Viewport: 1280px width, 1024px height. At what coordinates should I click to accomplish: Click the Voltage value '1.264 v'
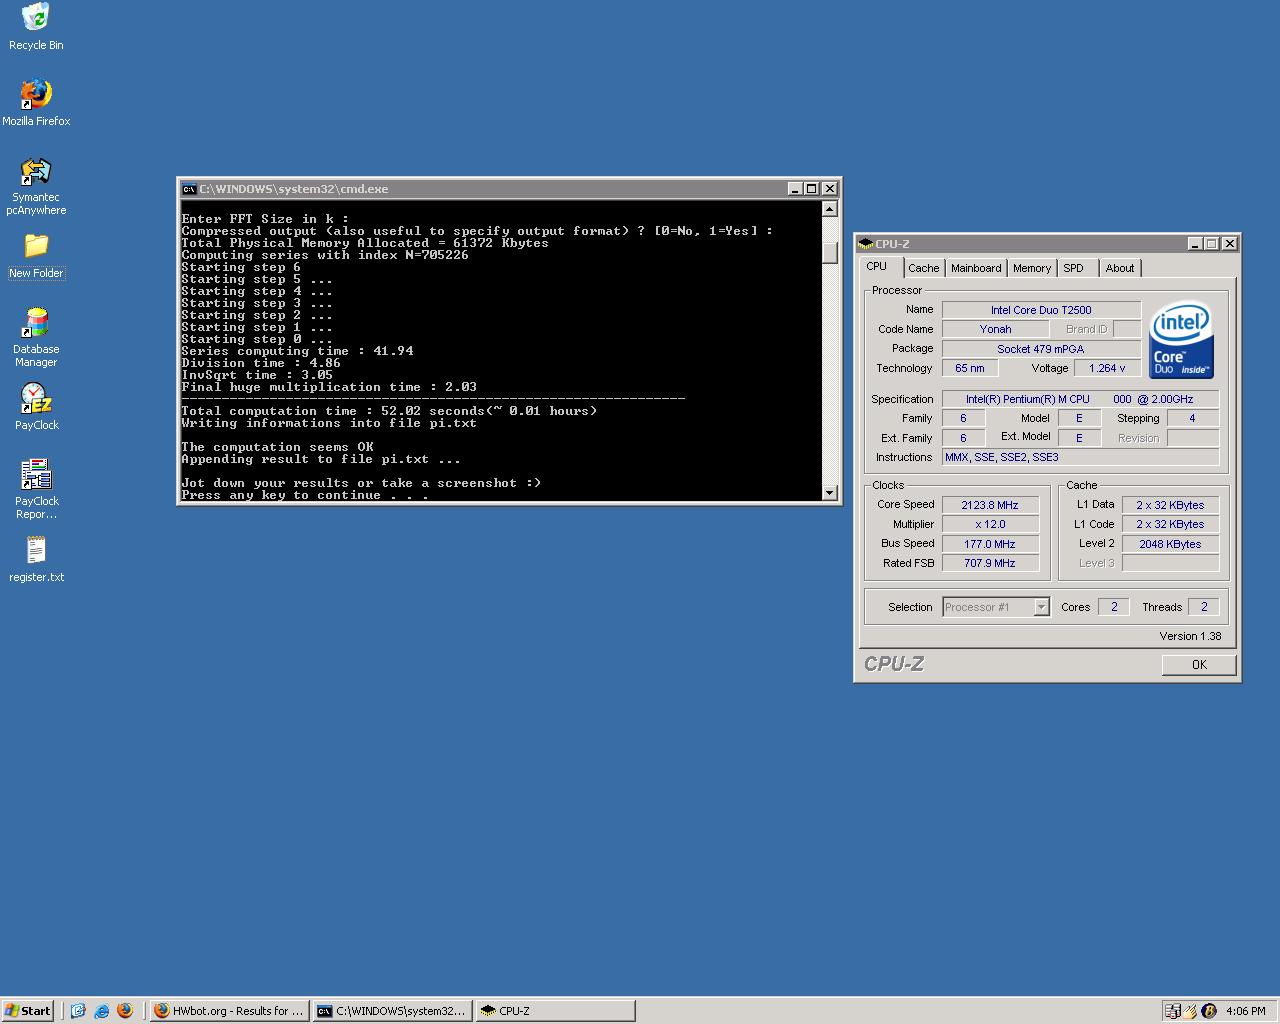click(x=1106, y=368)
